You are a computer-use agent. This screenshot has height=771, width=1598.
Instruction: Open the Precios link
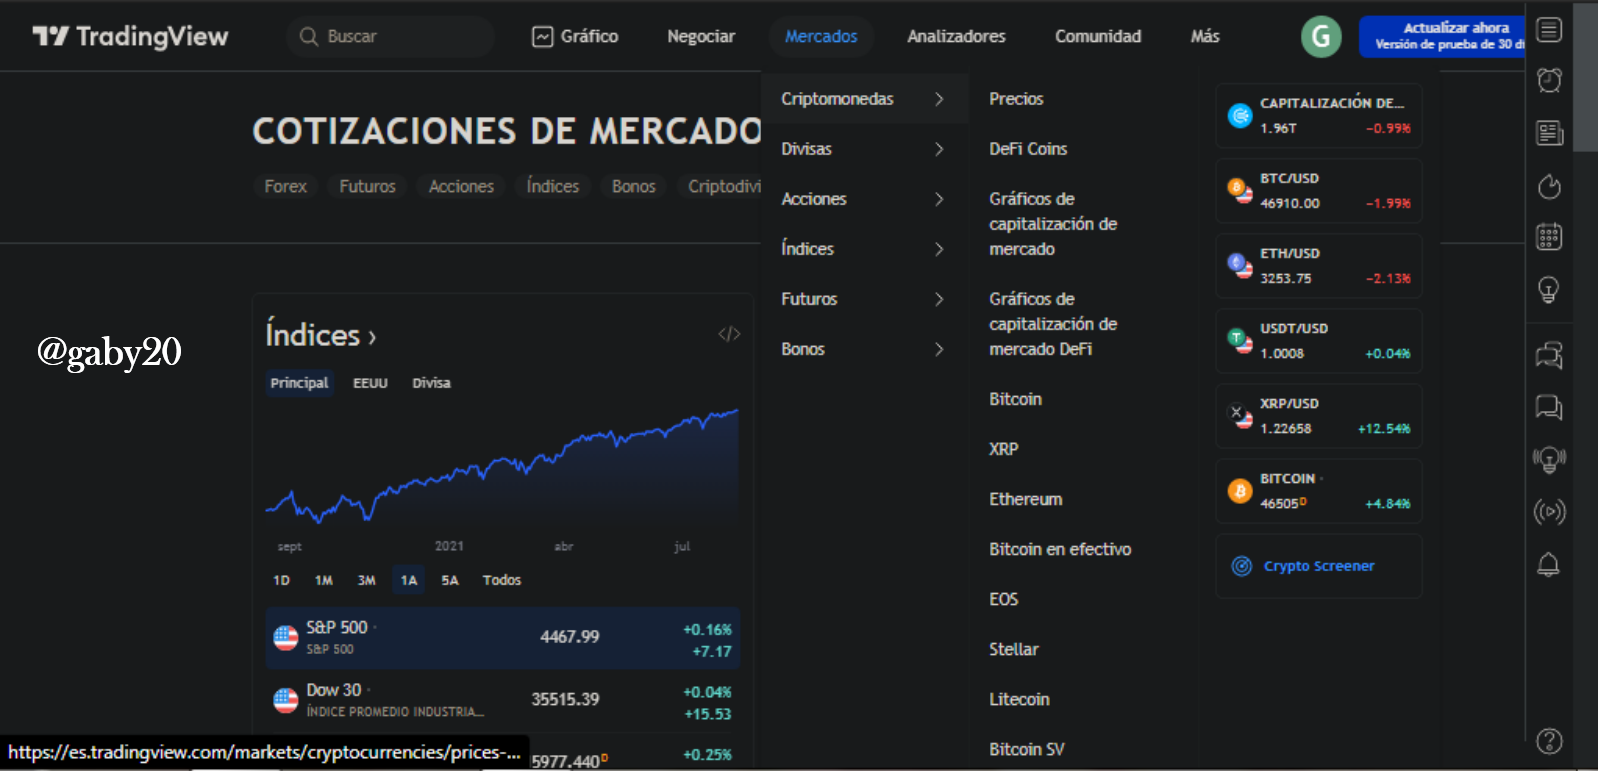click(1016, 99)
